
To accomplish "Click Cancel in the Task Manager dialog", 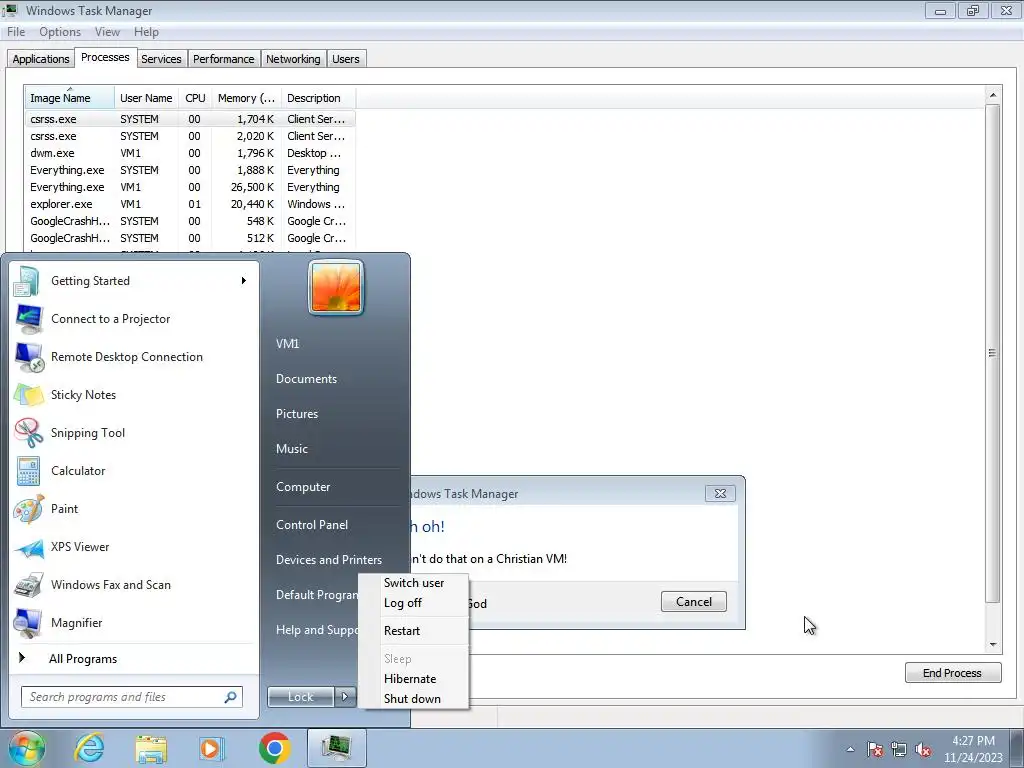I will tap(694, 602).
